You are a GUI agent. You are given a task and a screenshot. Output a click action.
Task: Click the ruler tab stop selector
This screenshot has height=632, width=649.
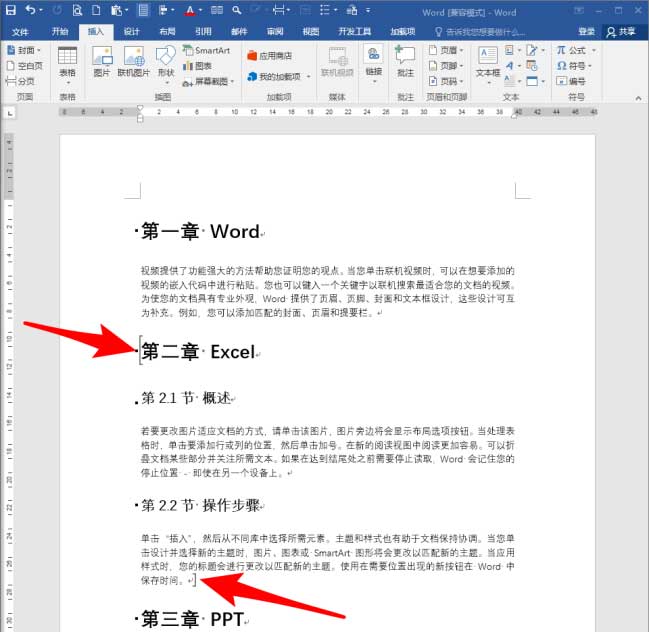pyautogui.click(x=10, y=113)
